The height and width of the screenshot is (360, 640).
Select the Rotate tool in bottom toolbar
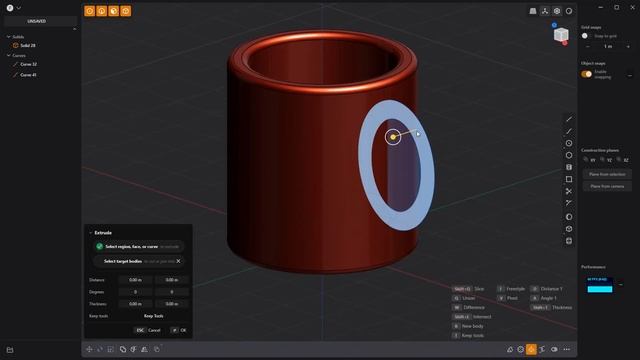pyautogui.click(x=100, y=349)
